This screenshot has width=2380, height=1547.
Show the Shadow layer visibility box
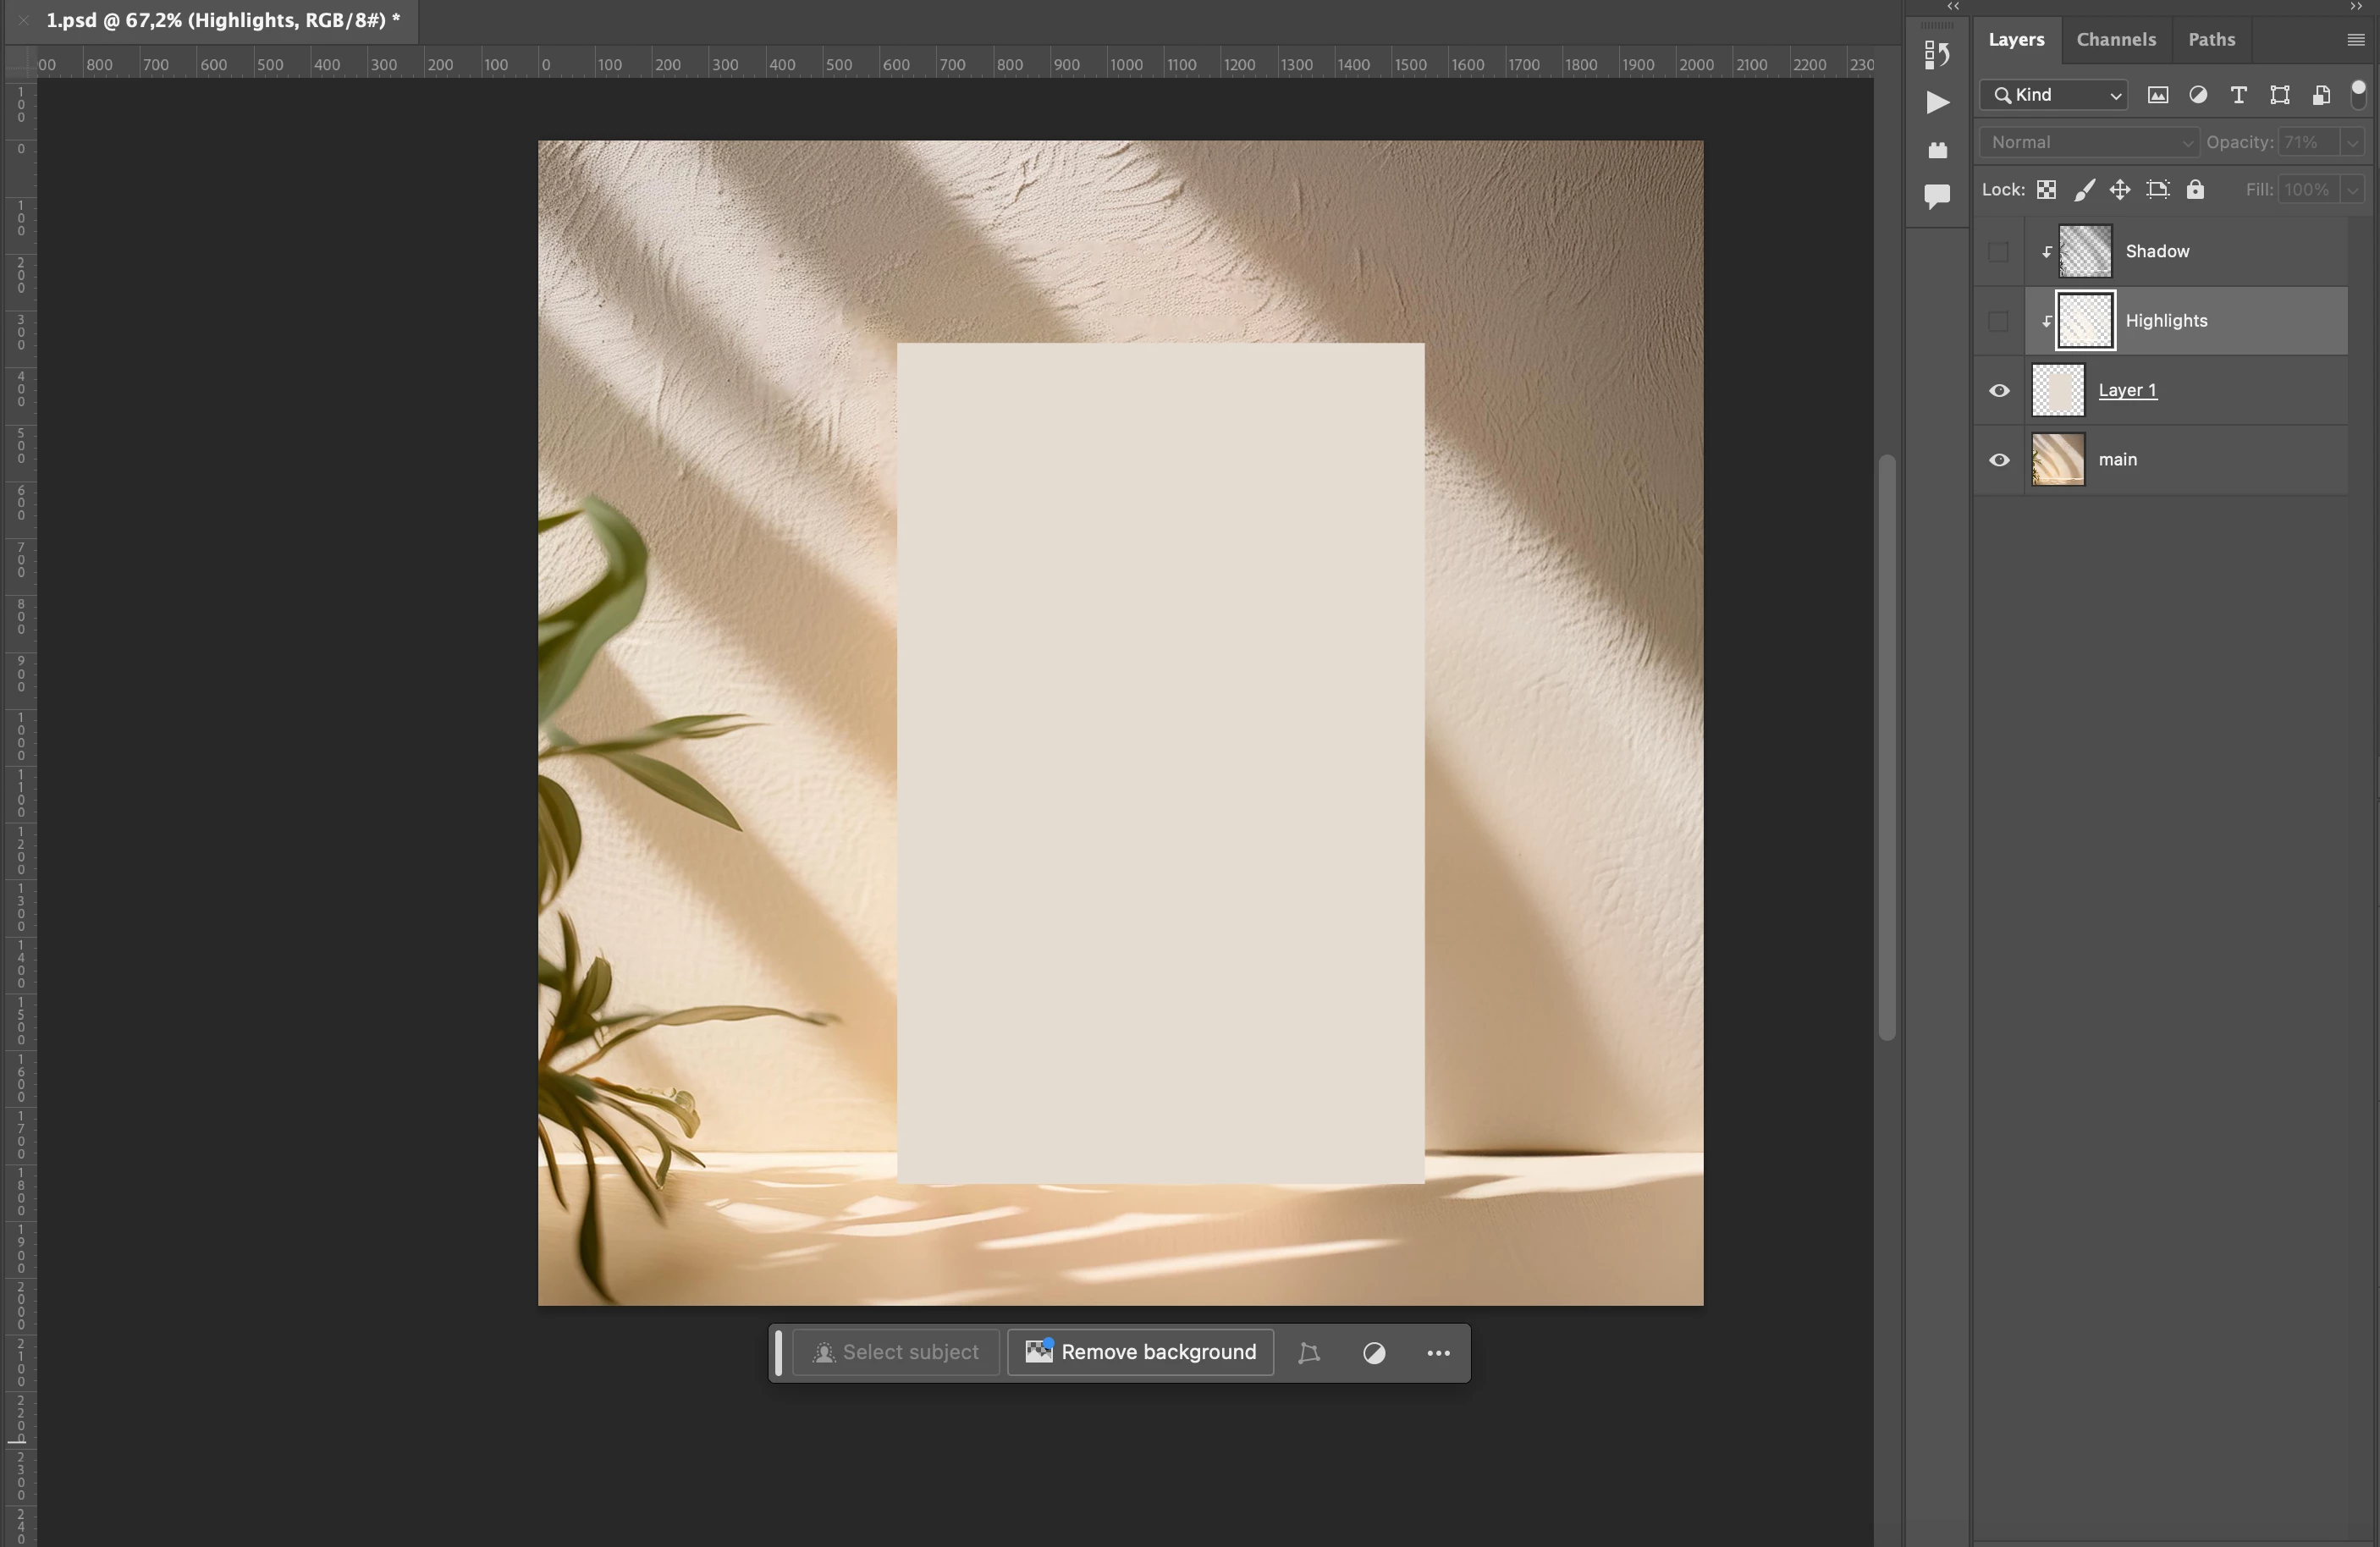point(1998,252)
